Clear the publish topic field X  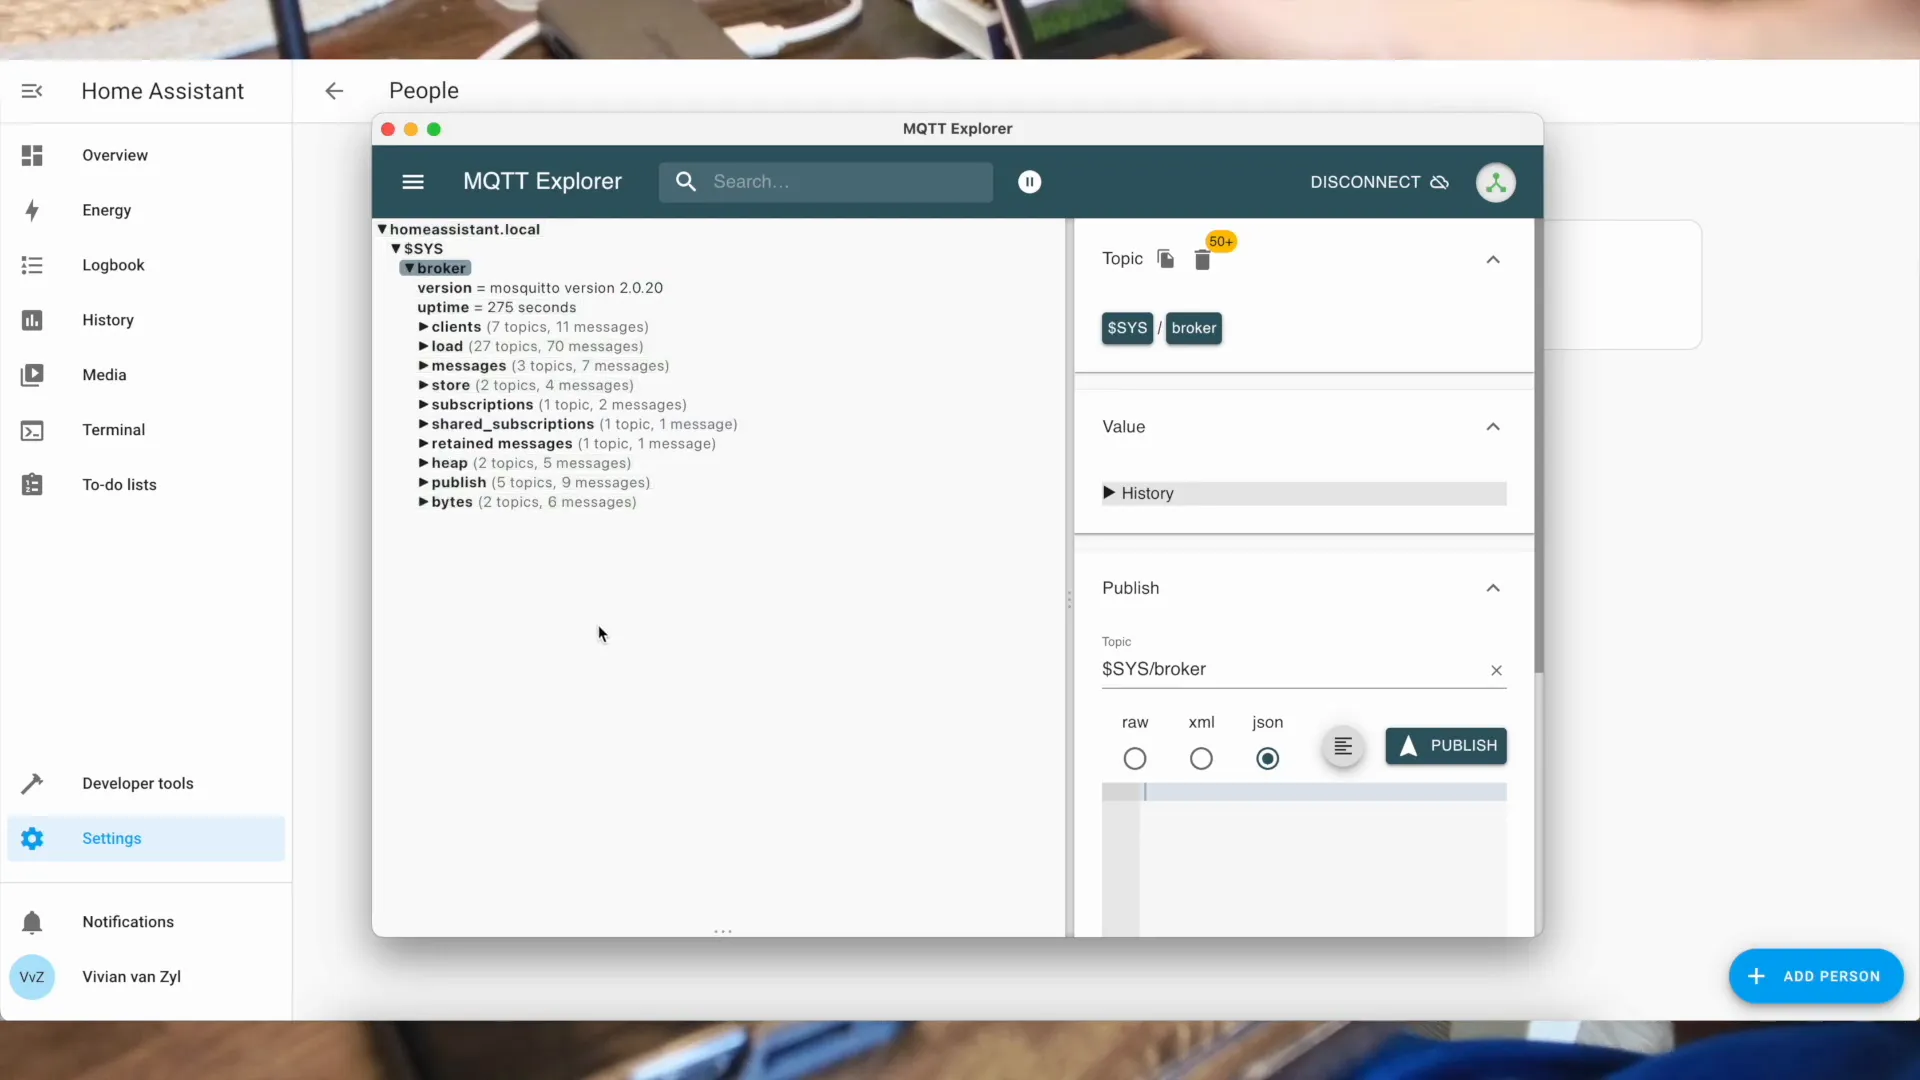coord(1497,671)
